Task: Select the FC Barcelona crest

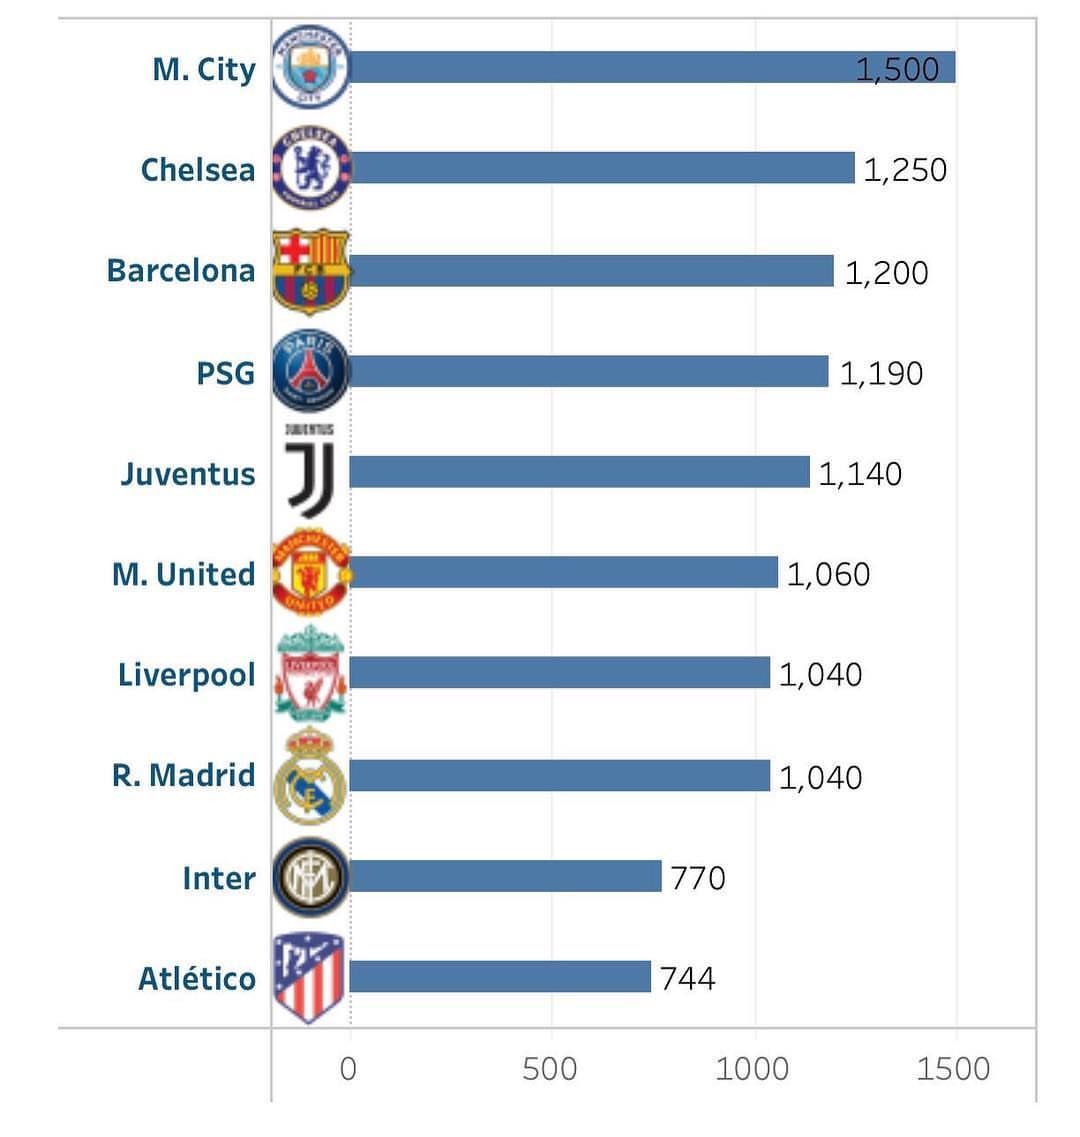Action: tap(311, 271)
